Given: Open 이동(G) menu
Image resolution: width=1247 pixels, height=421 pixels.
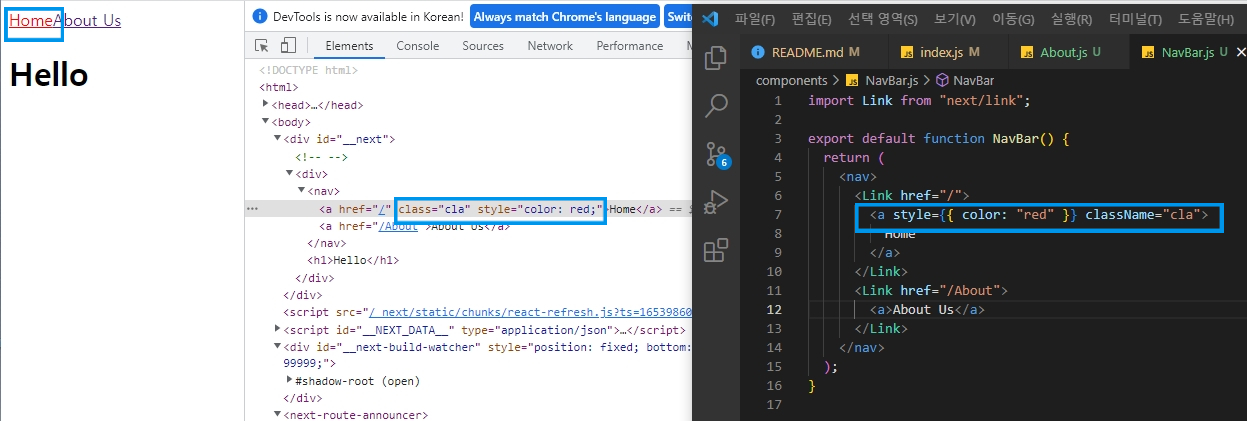Looking at the screenshot, I should [x=1013, y=19].
